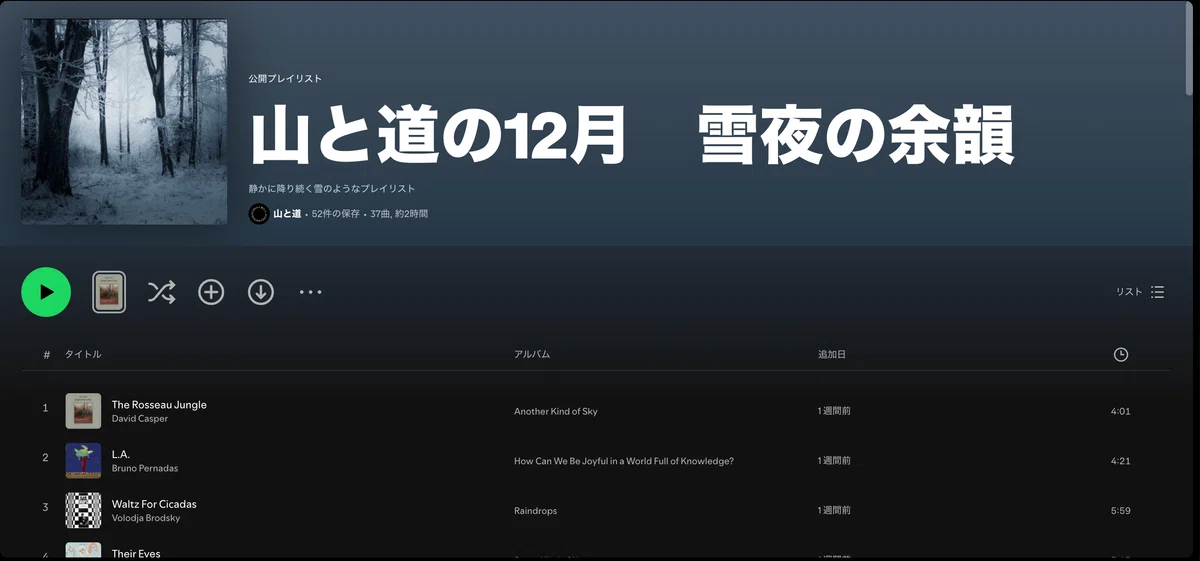
Task: Open the track Their Eyes
Action: click(136, 553)
